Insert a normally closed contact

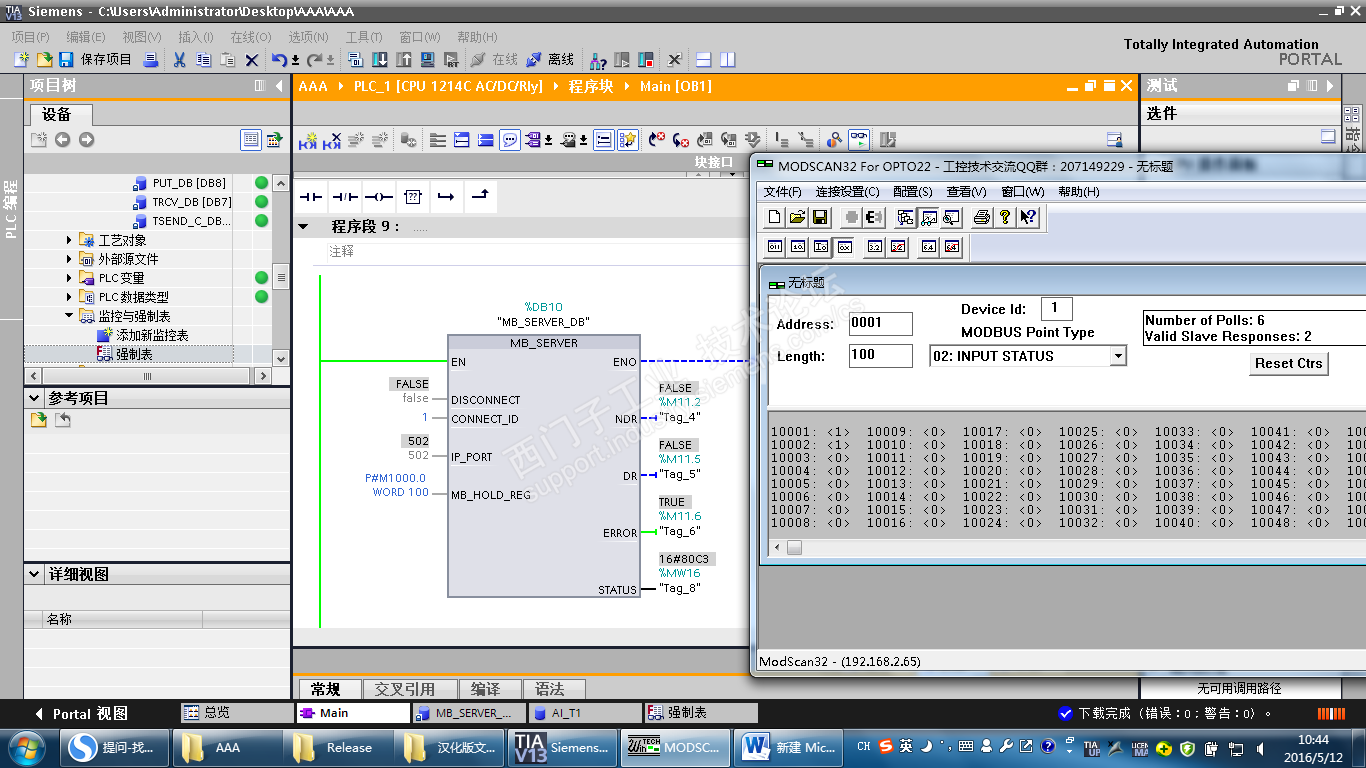point(345,197)
